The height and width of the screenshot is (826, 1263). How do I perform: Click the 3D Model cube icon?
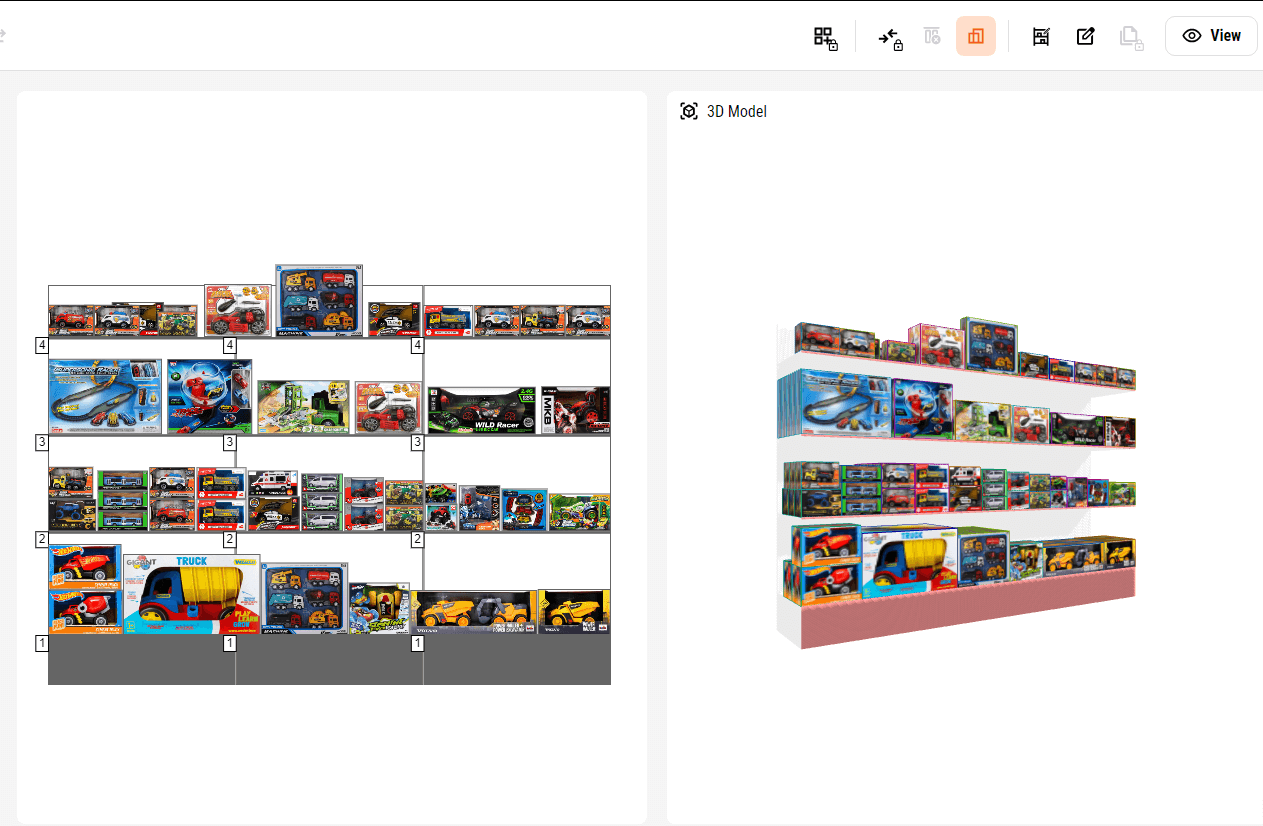688,111
